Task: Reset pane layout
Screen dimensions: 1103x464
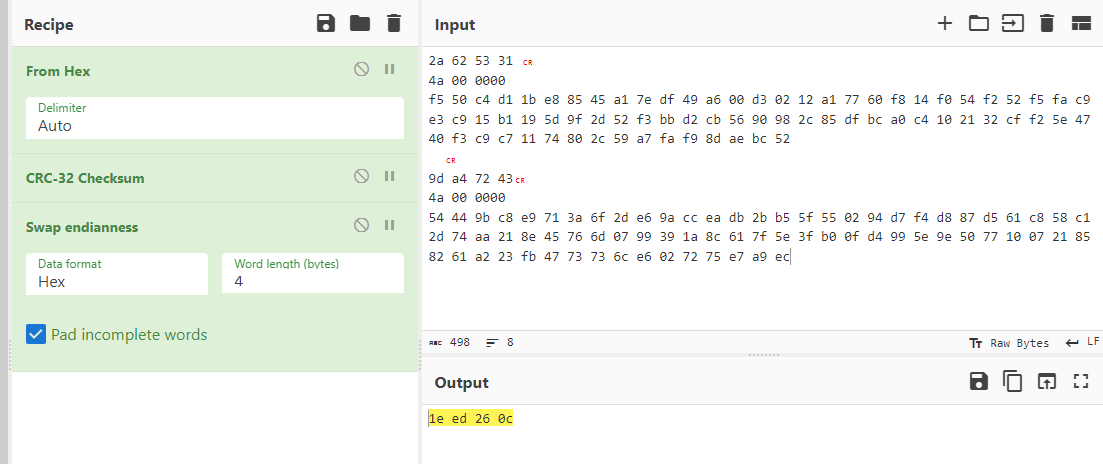Action: (x=1080, y=23)
